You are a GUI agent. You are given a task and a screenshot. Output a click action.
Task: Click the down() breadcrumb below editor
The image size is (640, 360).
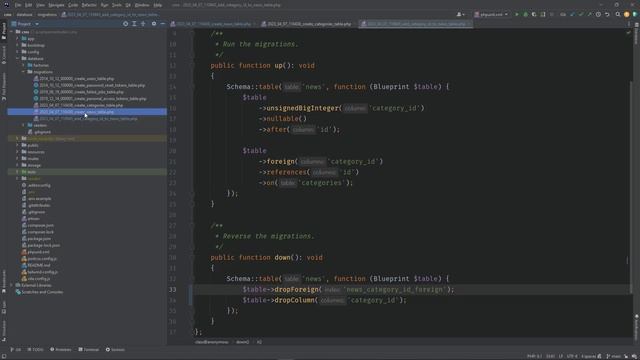pos(242,342)
